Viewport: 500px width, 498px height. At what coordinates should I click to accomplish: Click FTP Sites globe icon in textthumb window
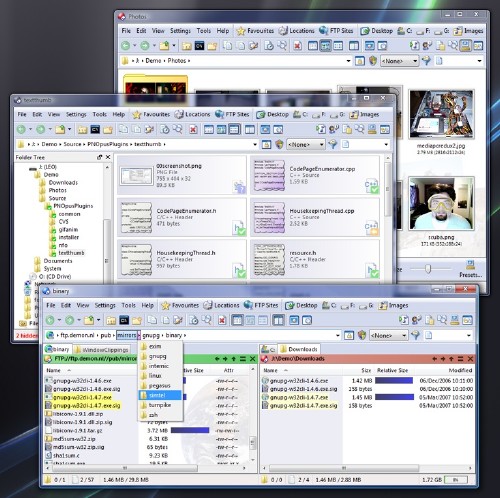pos(219,114)
